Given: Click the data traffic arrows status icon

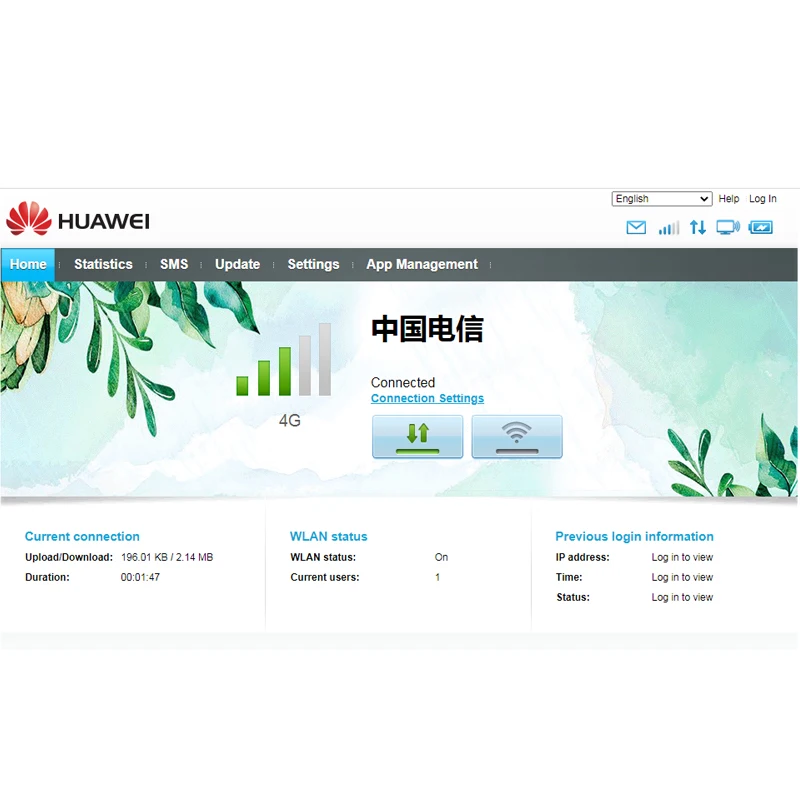Looking at the screenshot, I should pos(697,228).
